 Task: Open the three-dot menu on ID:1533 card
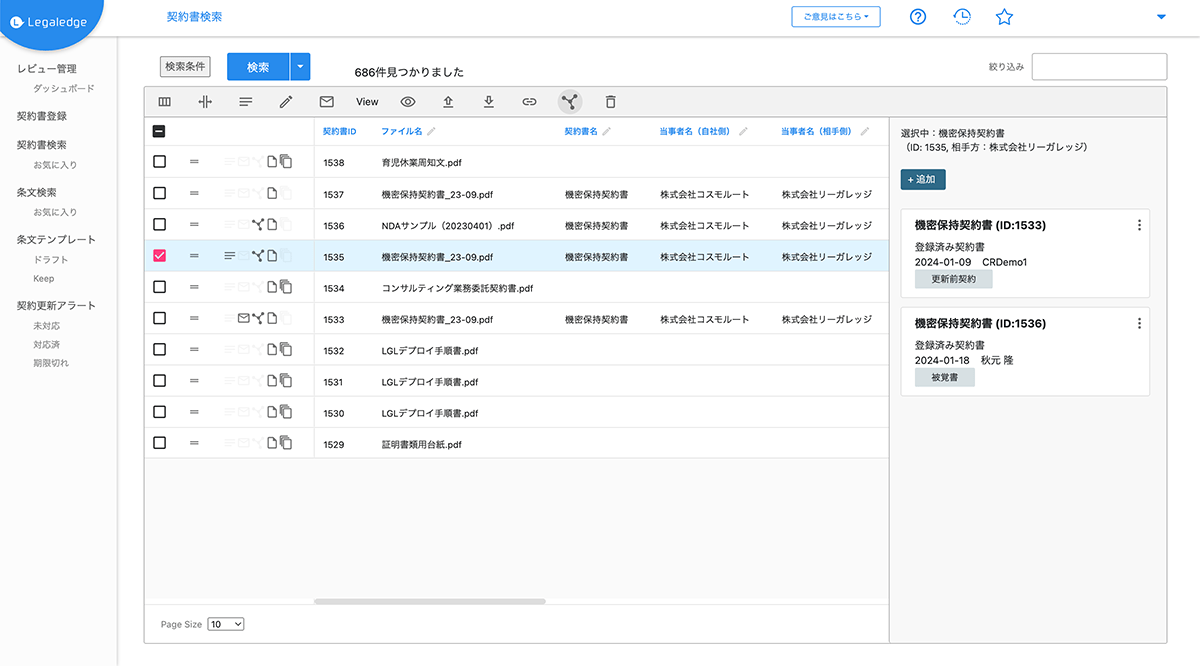1139,225
